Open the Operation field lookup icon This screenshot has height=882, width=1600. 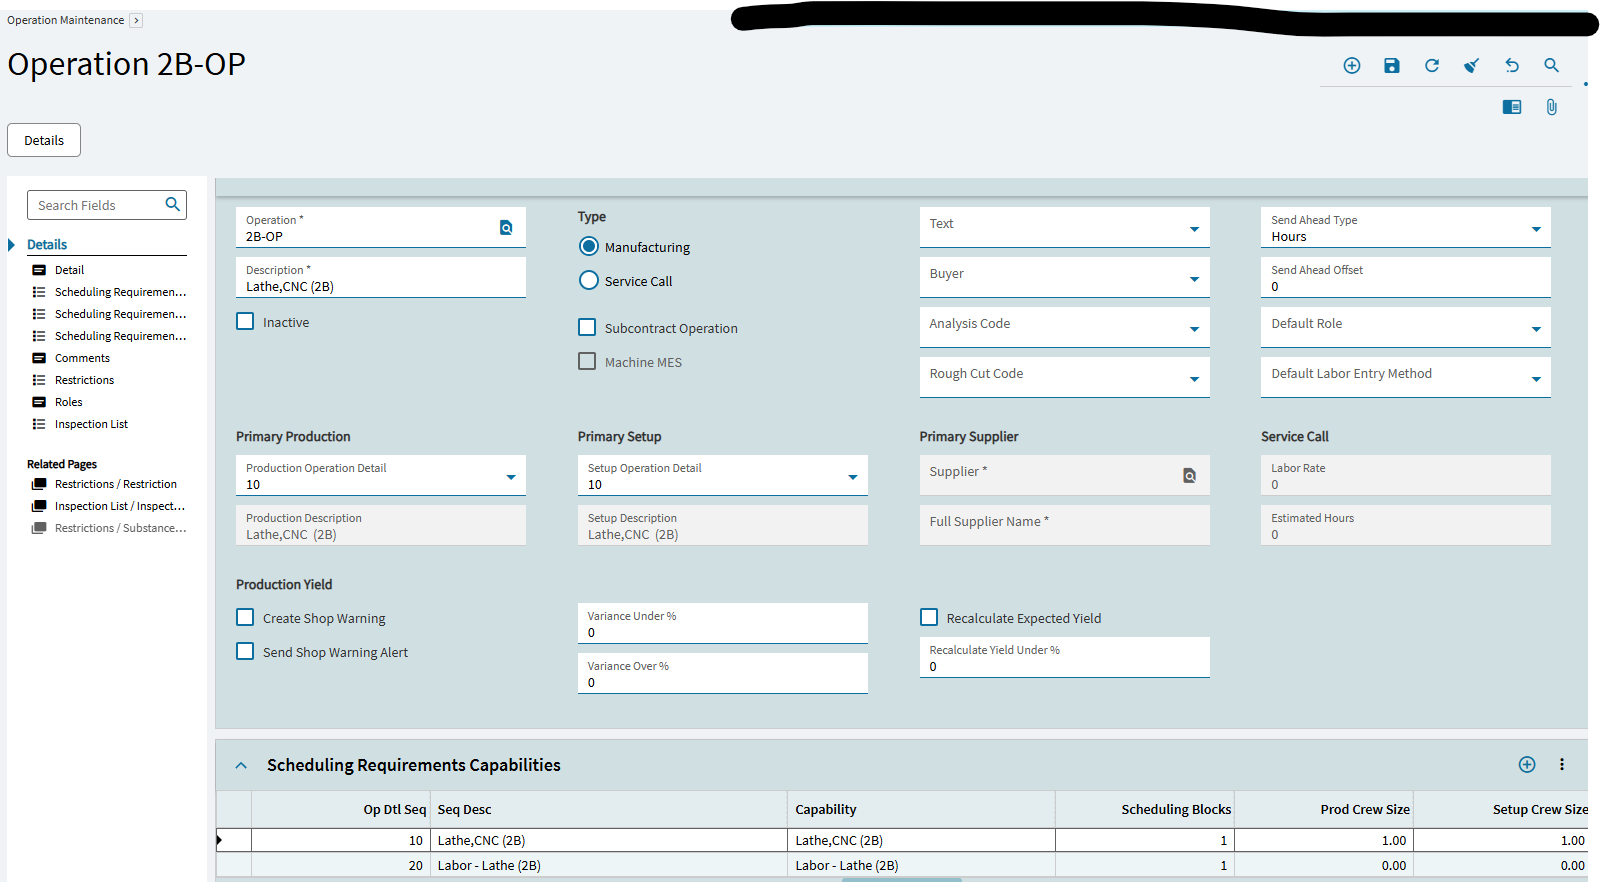tap(506, 228)
